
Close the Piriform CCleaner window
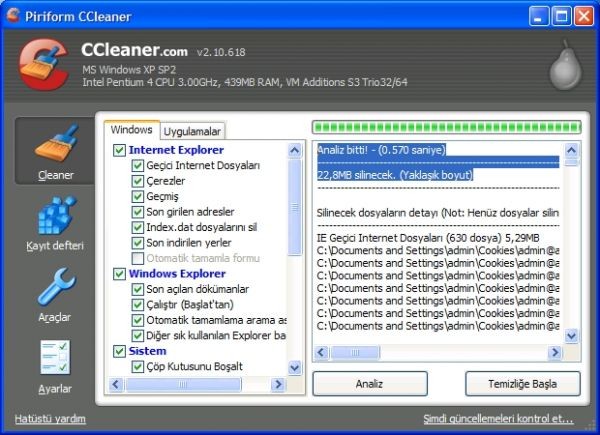(584, 16)
